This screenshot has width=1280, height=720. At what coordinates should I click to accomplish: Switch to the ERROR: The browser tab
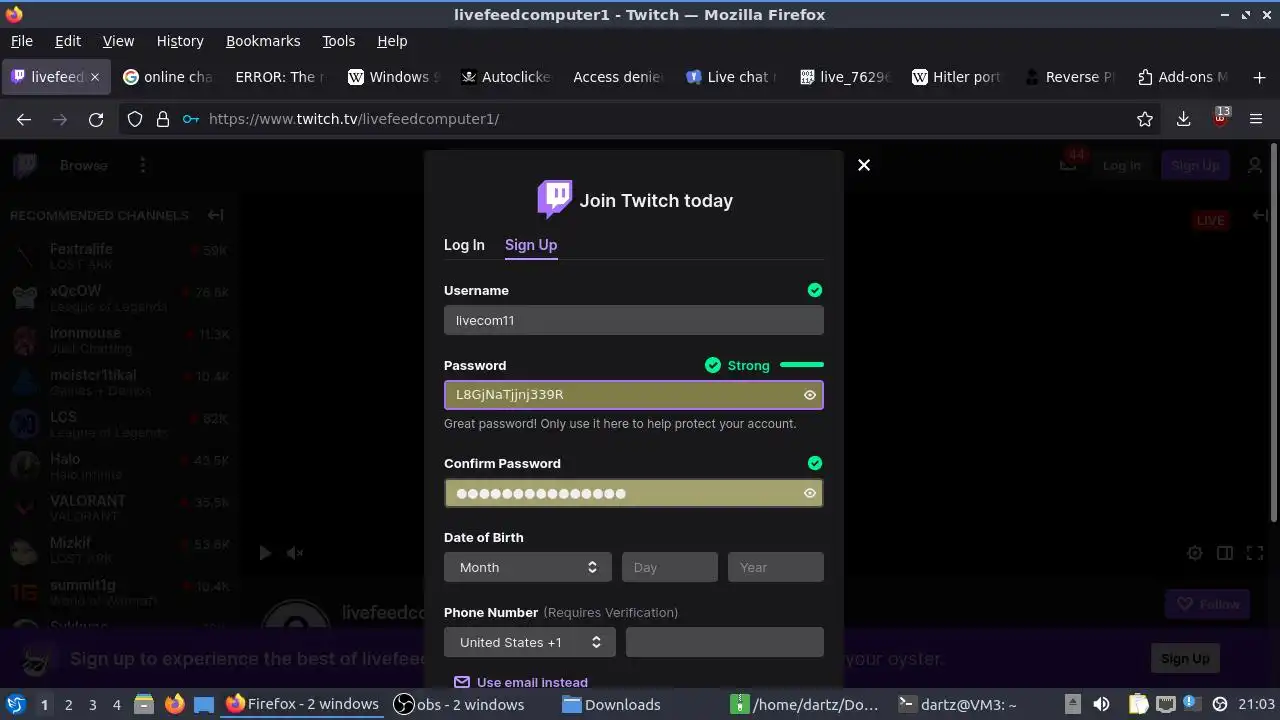(x=278, y=77)
